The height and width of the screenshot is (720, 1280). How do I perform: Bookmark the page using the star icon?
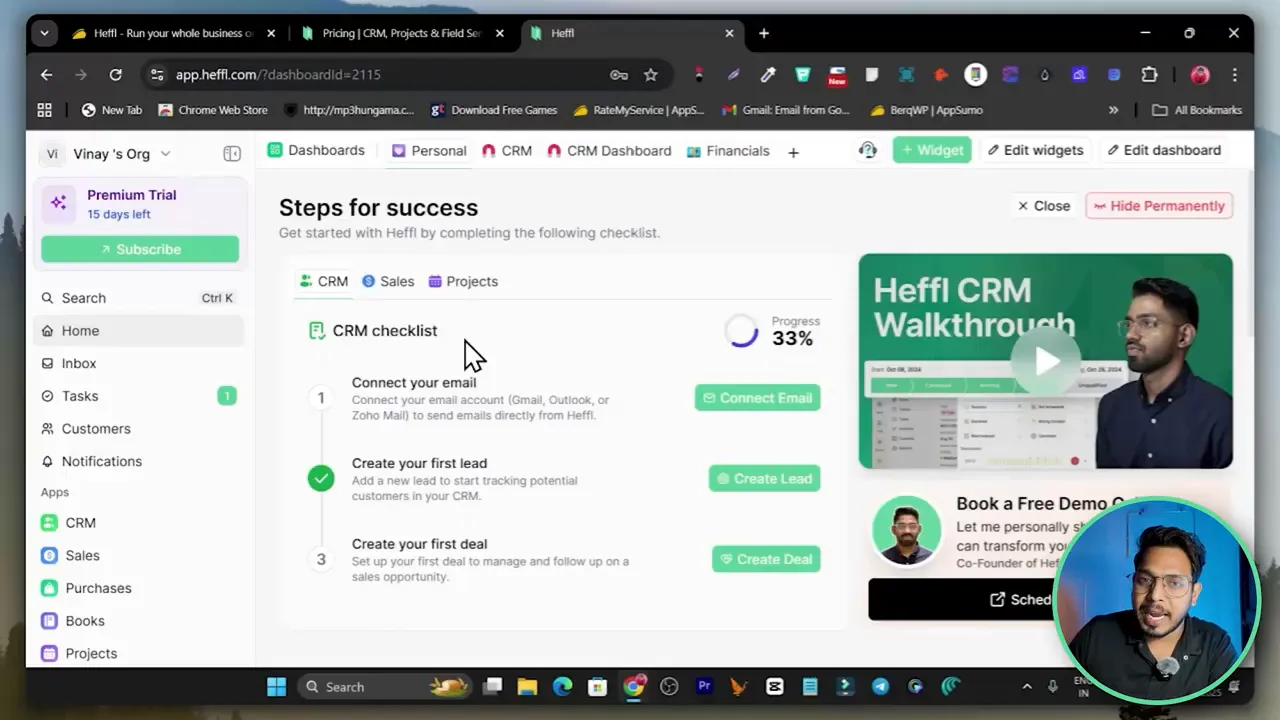[x=651, y=74]
